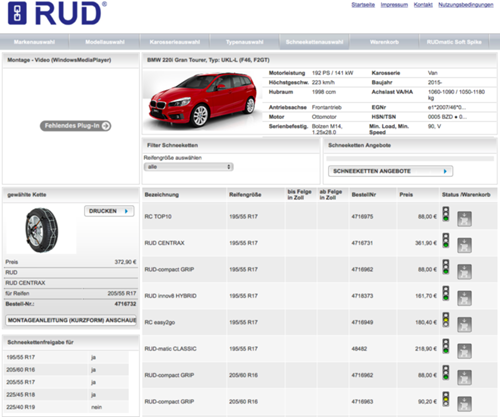Screen dimensions: 500x417
Task: Add RUD innov8 HYBRID to the cart
Action: (x=464, y=298)
